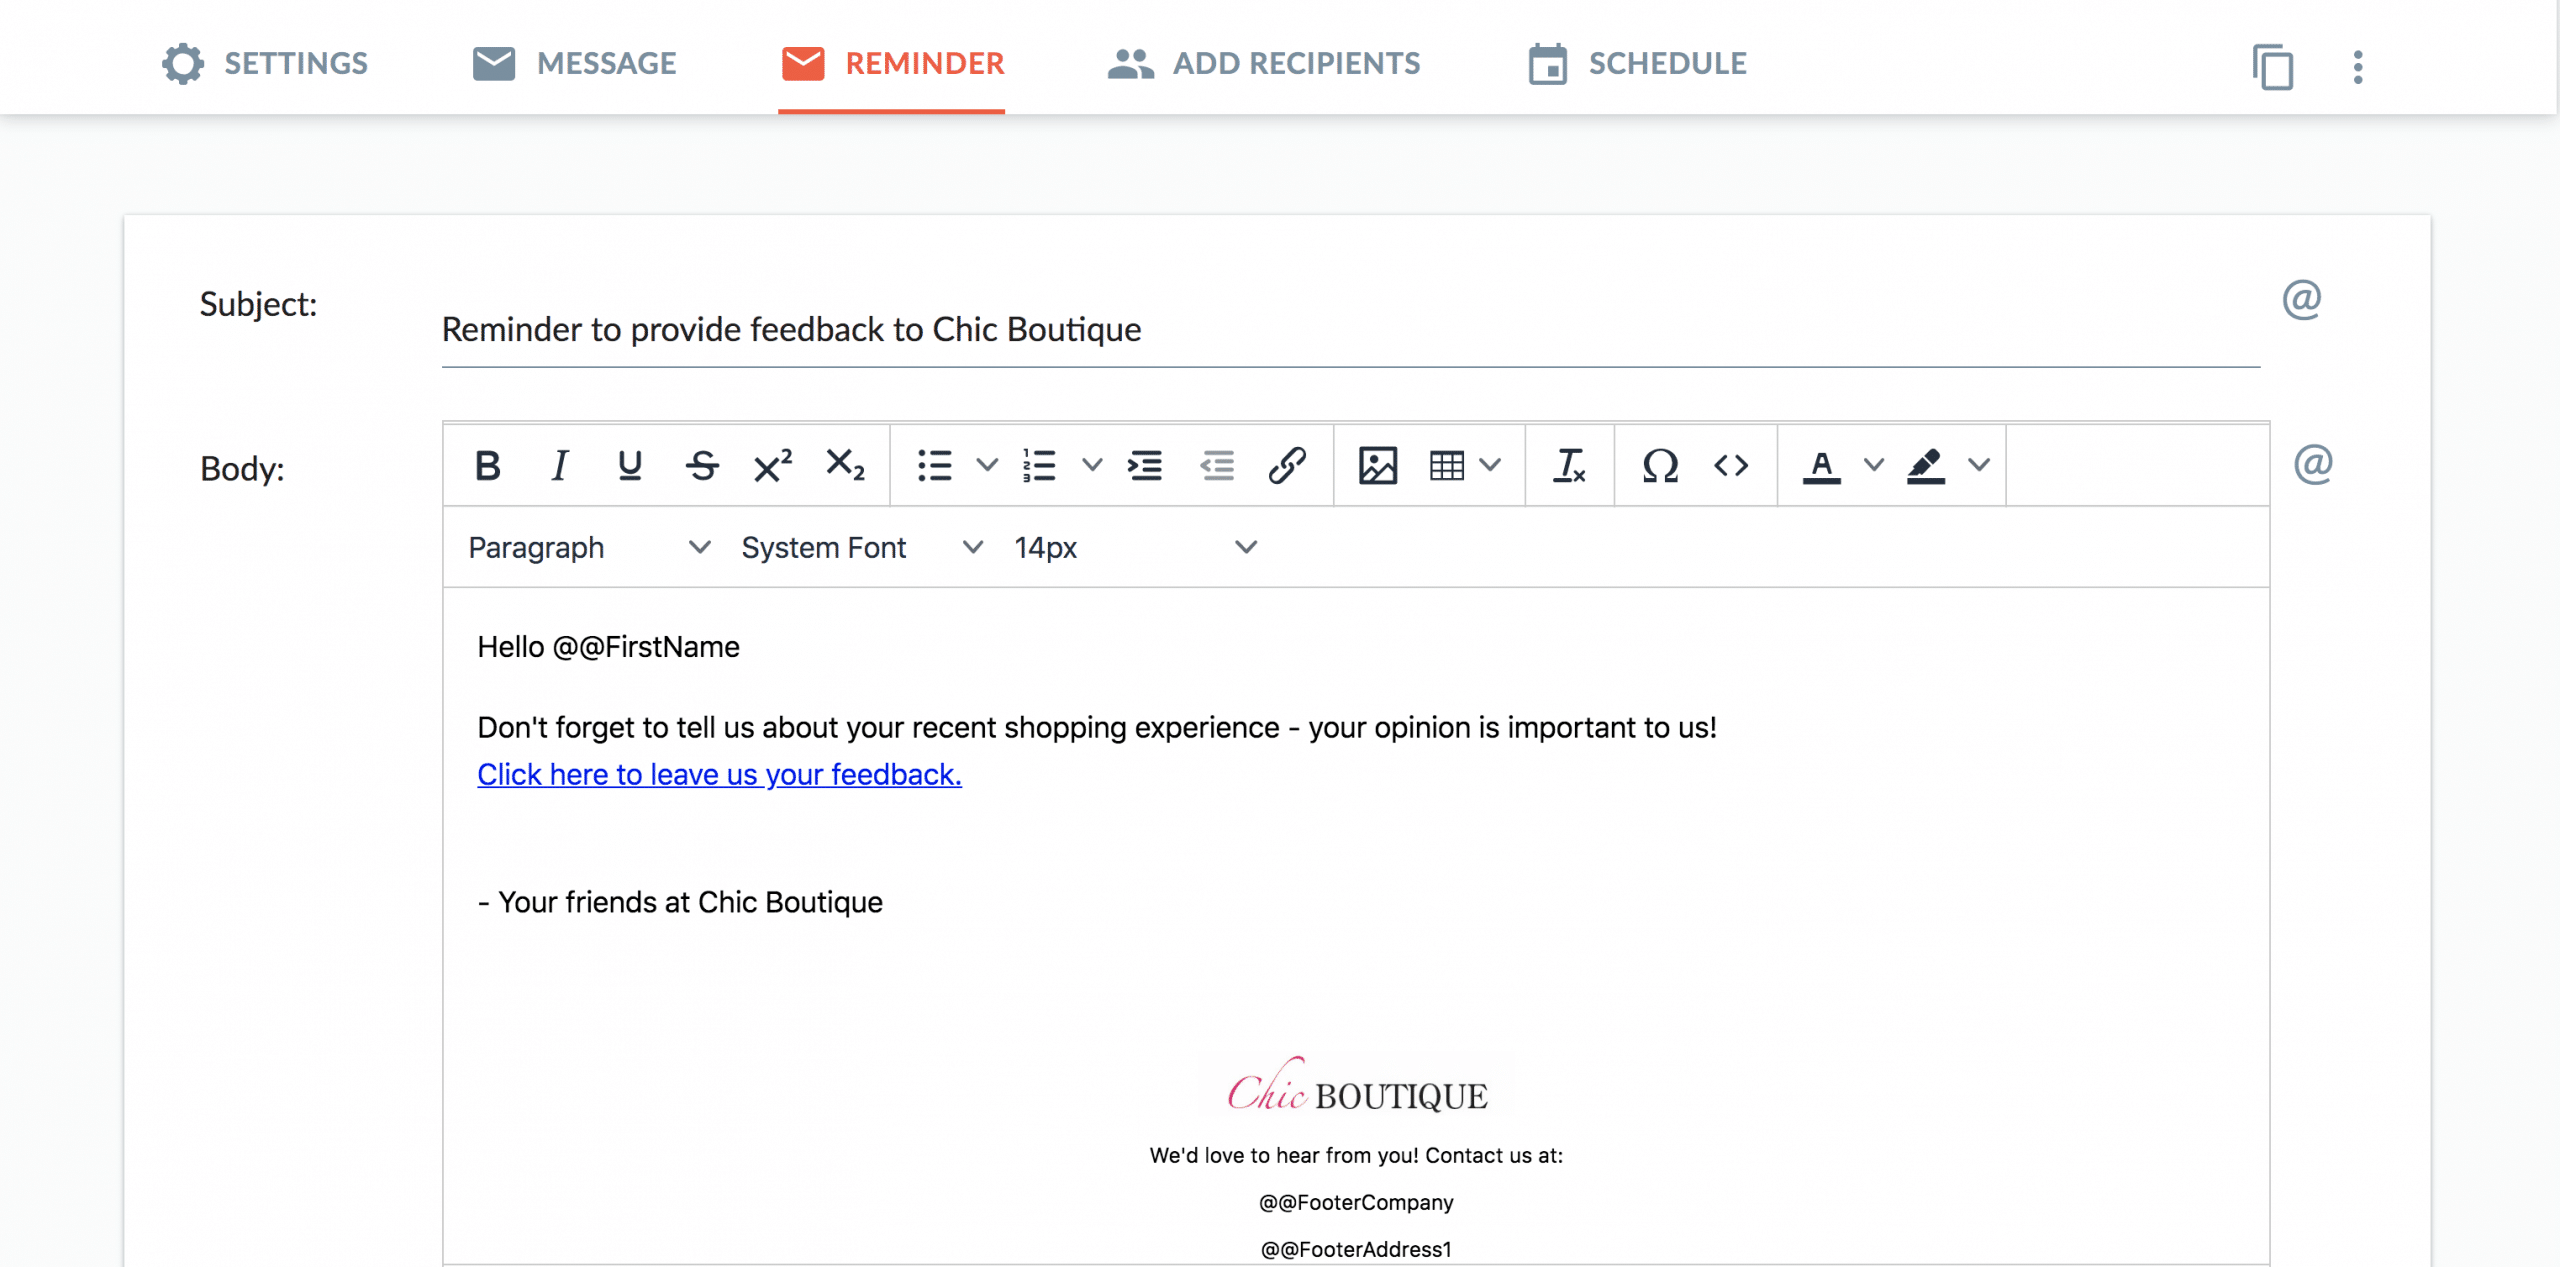Increase indent of the paragraph

coord(1146,464)
